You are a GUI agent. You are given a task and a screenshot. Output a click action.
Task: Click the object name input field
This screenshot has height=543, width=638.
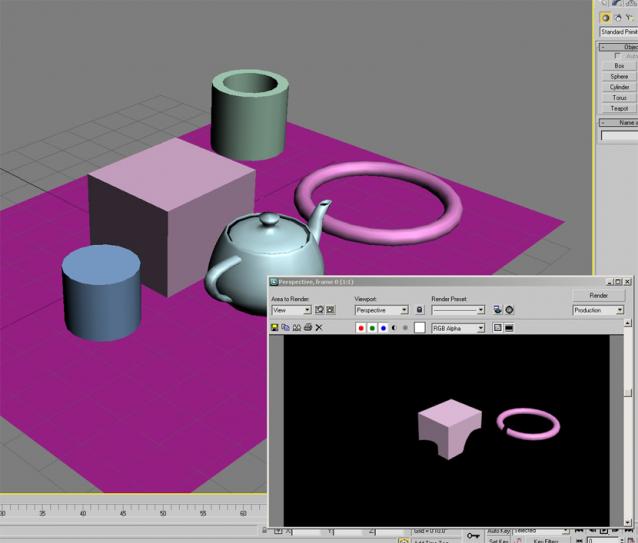pos(620,135)
